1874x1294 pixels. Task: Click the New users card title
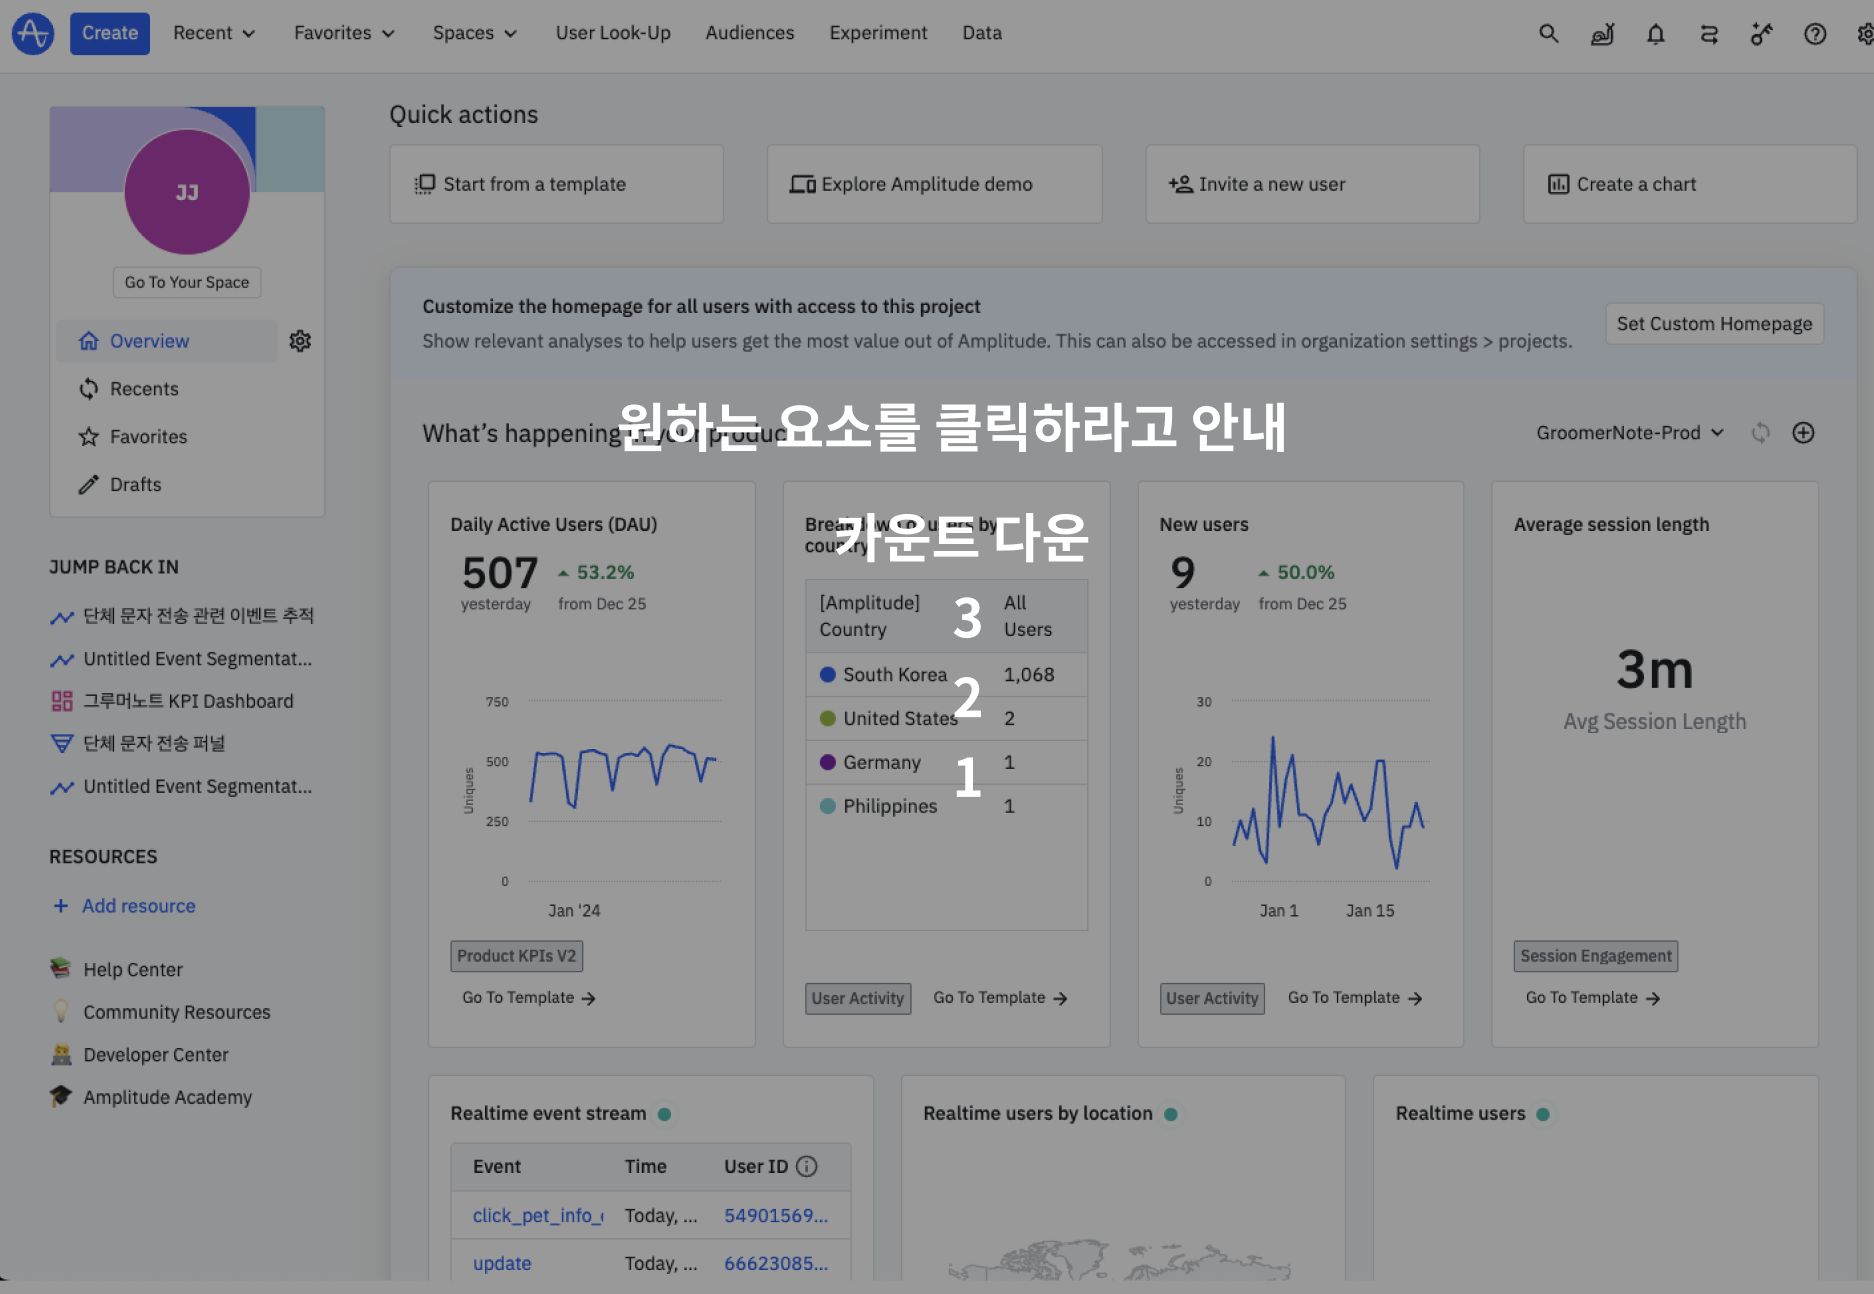pyautogui.click(x=1204, y=524)
